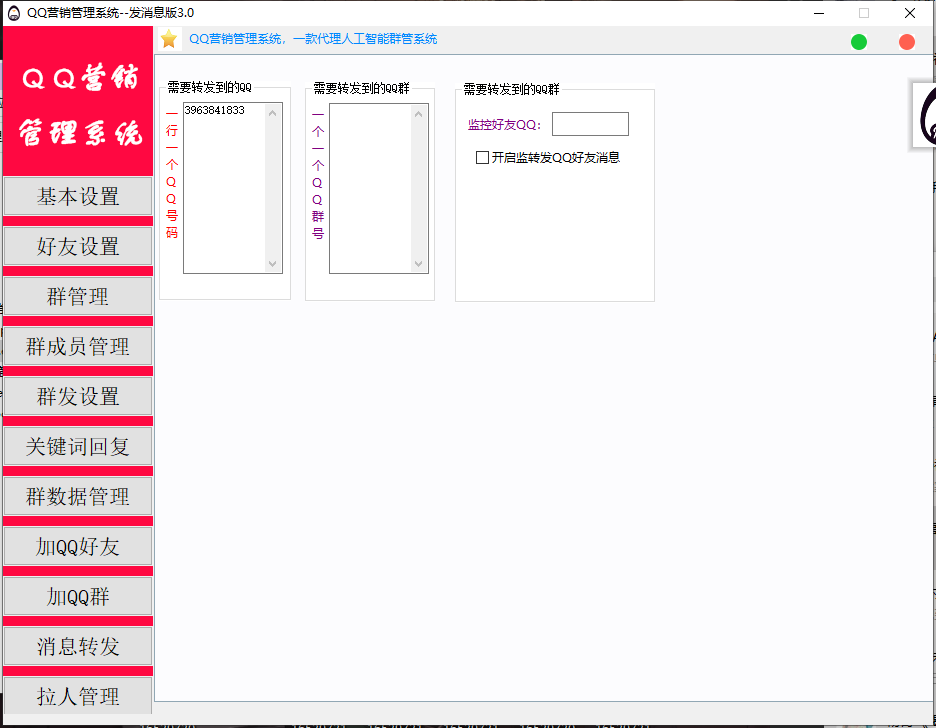Open 拉人管理 section
The image size is (936, 728).
pos(78,696)
